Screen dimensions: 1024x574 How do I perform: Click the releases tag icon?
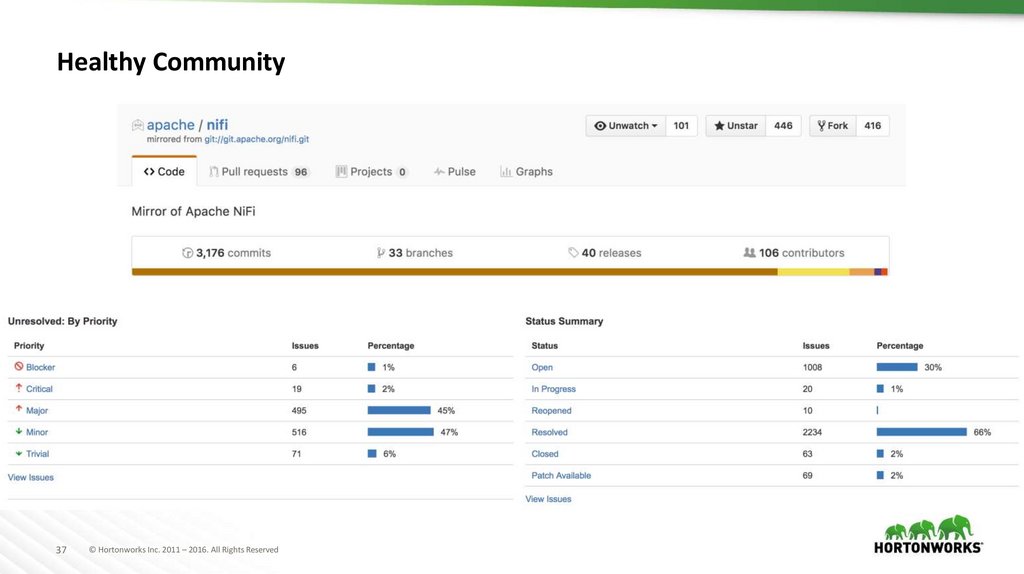(573, 253)
